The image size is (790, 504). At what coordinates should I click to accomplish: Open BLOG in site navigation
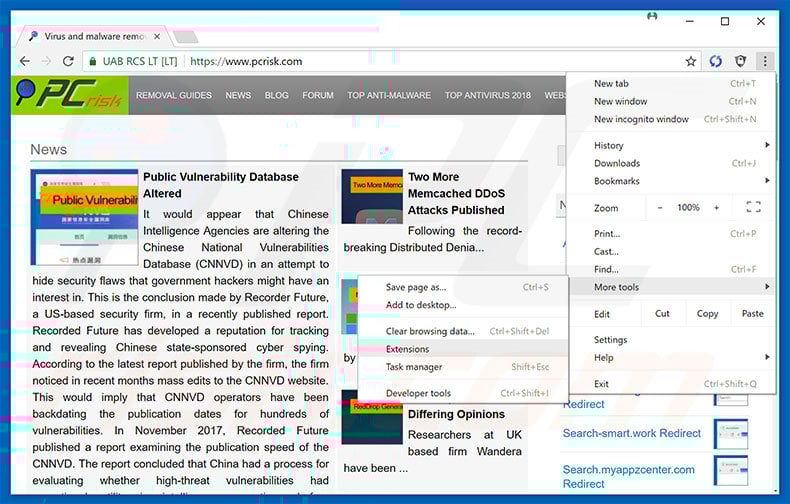(x=277, y=95)
